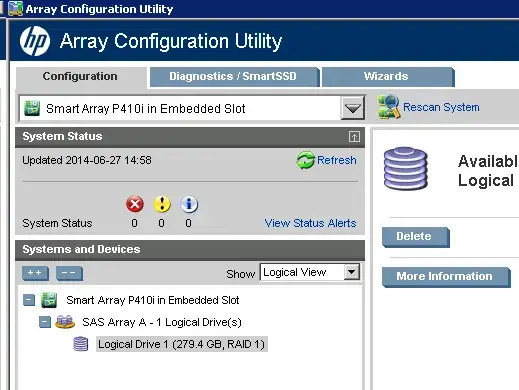Click the HP logo icon

point(35,41)
